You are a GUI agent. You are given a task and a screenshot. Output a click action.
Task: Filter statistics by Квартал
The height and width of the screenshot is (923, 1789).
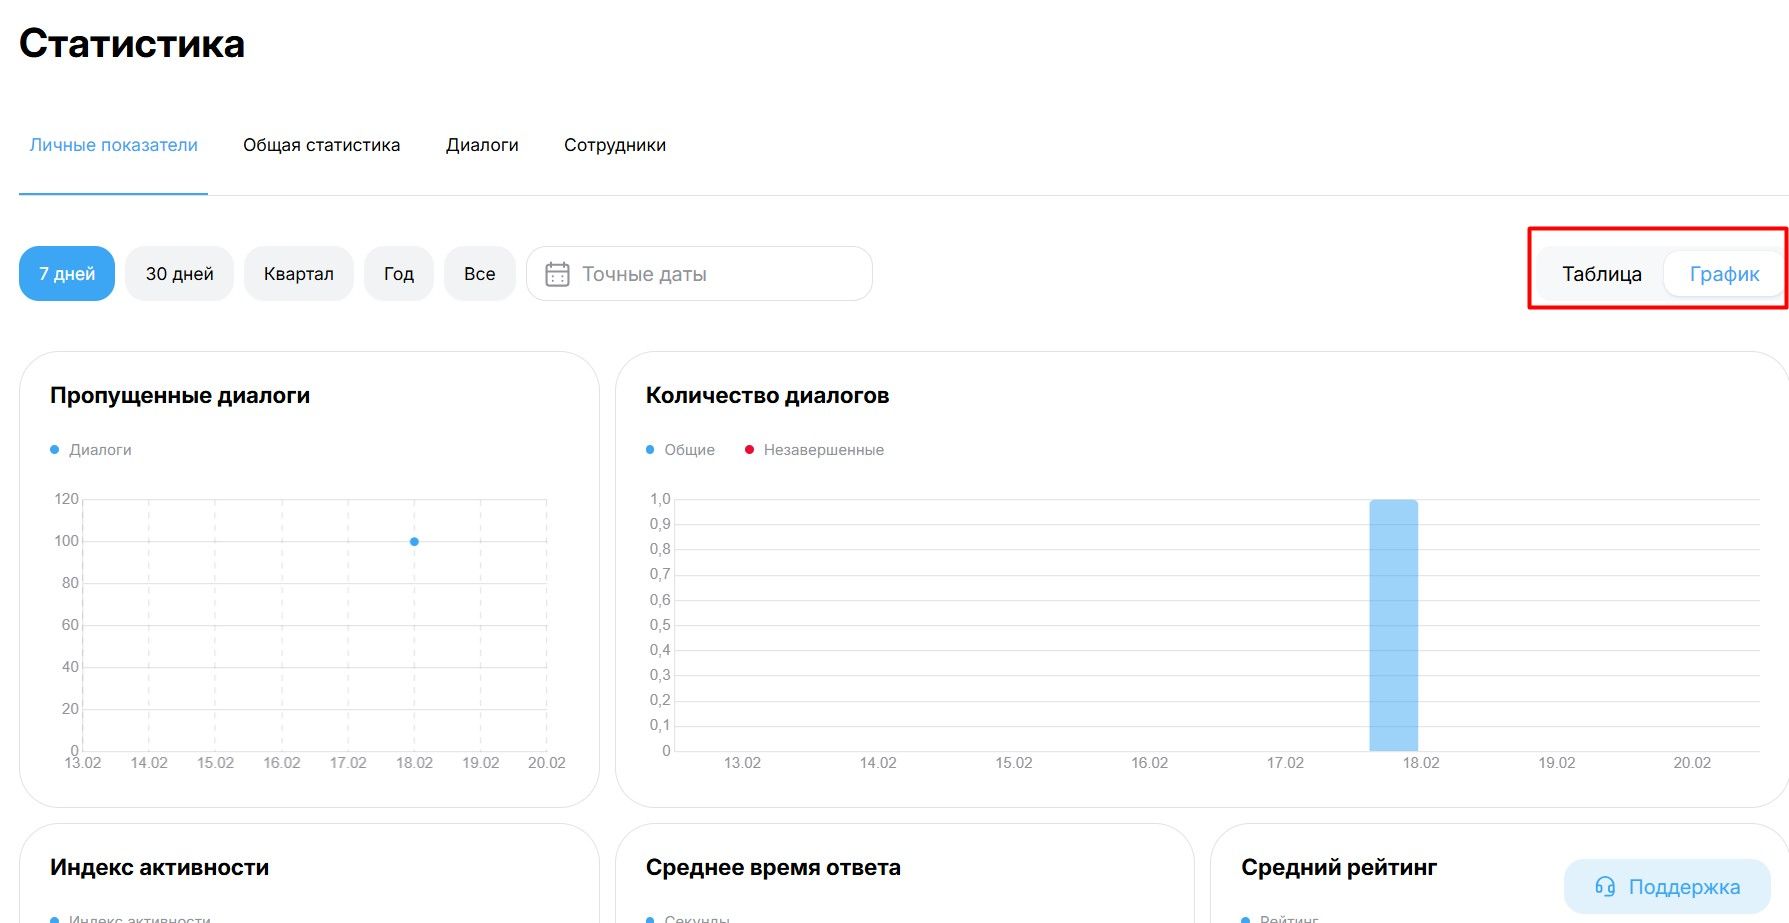(298, 274)
